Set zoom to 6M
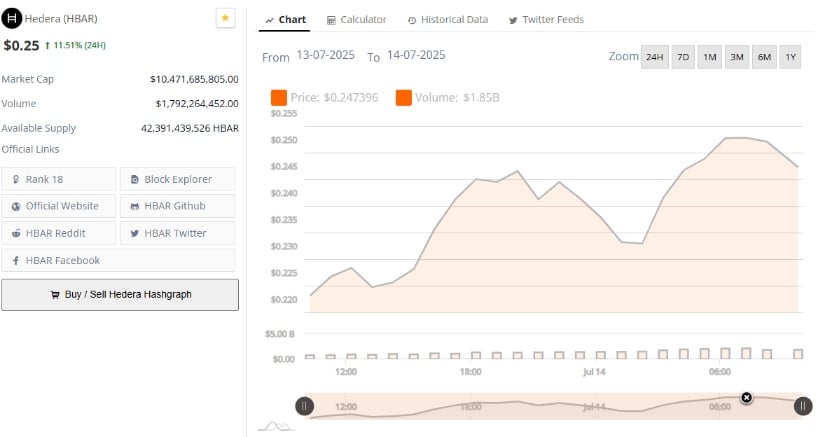The image size is (825, 437). [764, 57]
